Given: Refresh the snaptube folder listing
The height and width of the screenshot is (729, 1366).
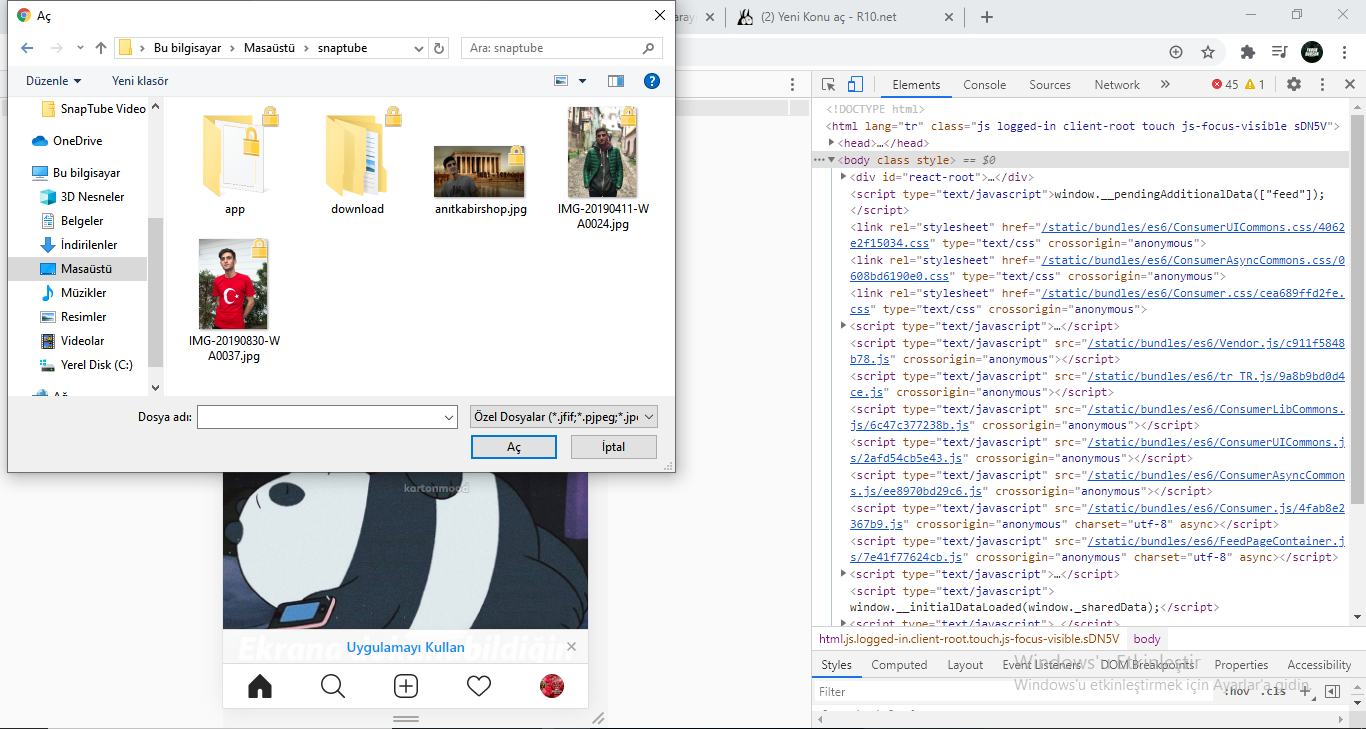Looking at the screenshot, I should tap(440, 48).
